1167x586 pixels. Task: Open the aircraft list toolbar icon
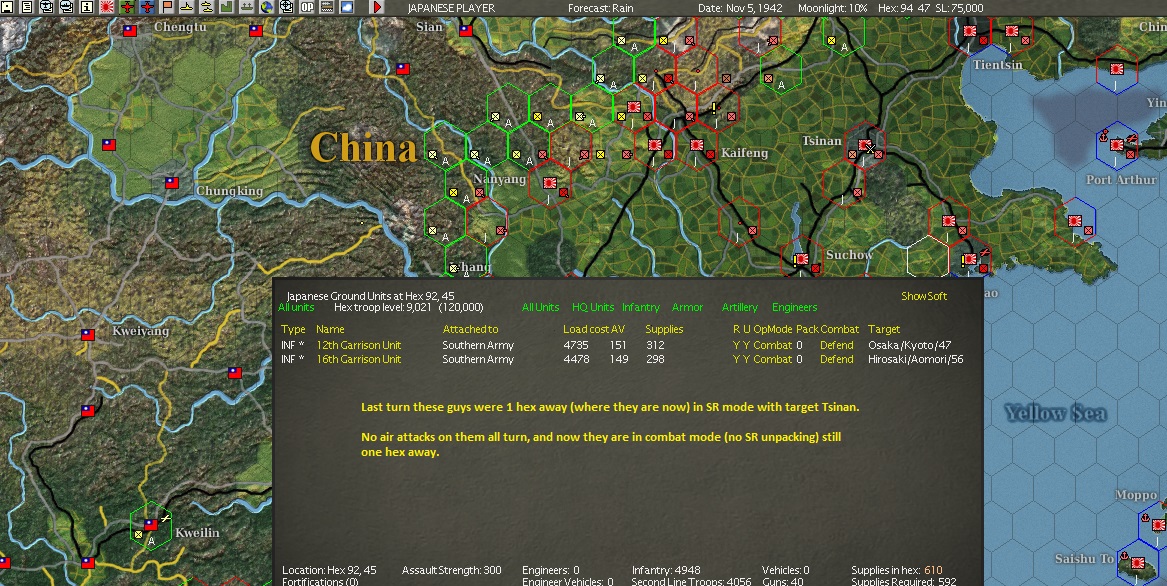47,7
